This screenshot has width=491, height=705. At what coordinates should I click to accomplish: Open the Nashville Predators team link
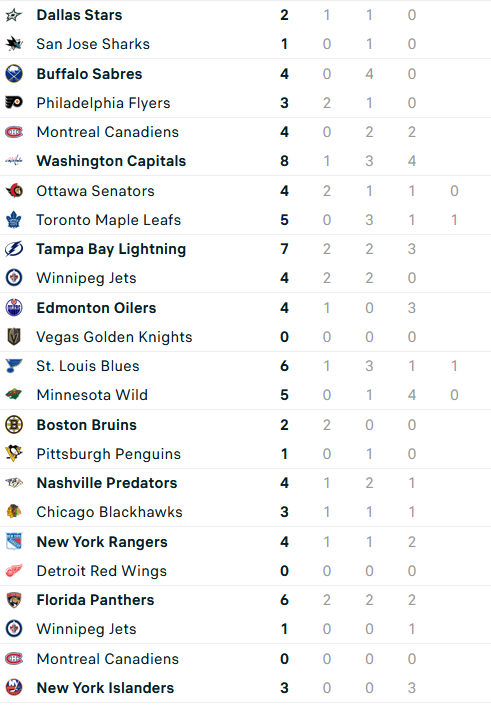(x=107, y=483)
